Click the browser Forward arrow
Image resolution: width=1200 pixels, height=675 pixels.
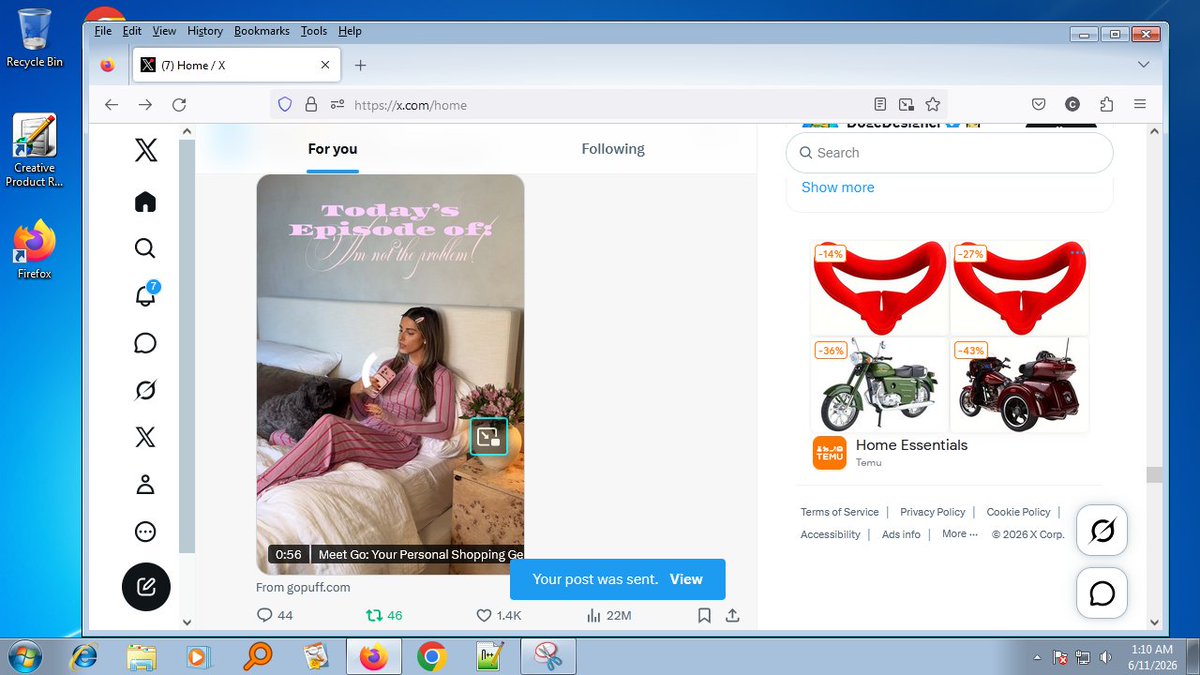click(x=145, y=104)
